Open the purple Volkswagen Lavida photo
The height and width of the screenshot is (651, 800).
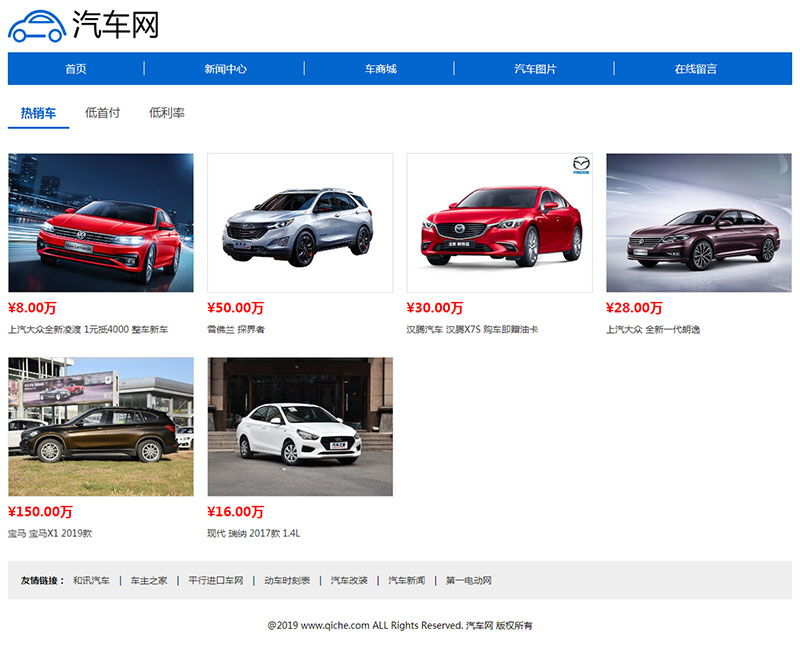[699, 223]
